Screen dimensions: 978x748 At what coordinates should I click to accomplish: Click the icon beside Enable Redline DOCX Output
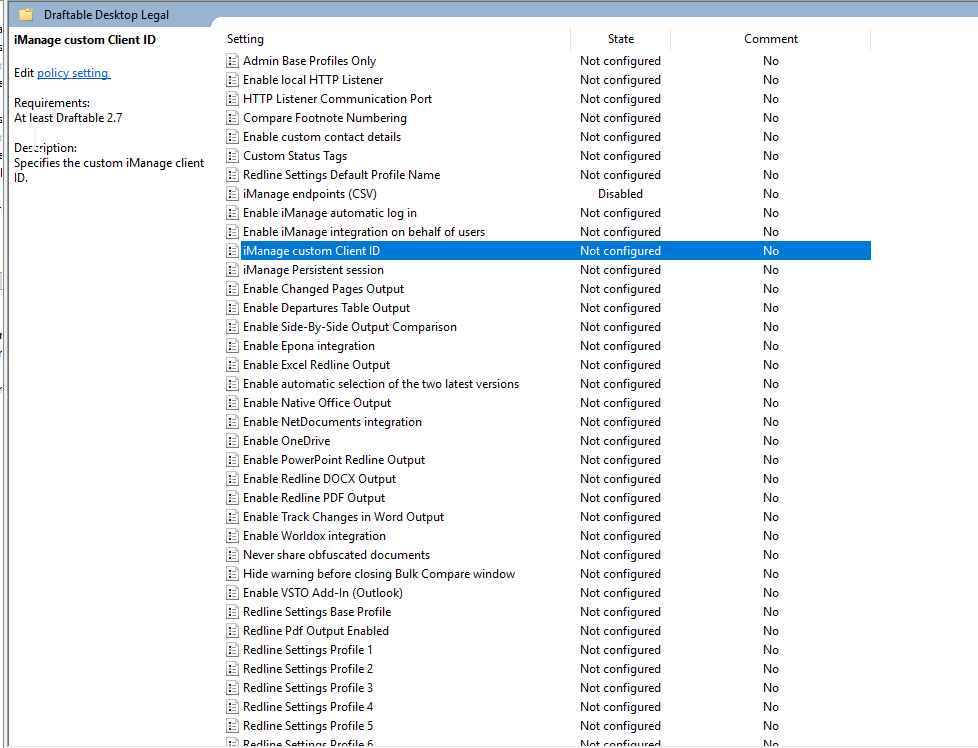click(232, 479)
